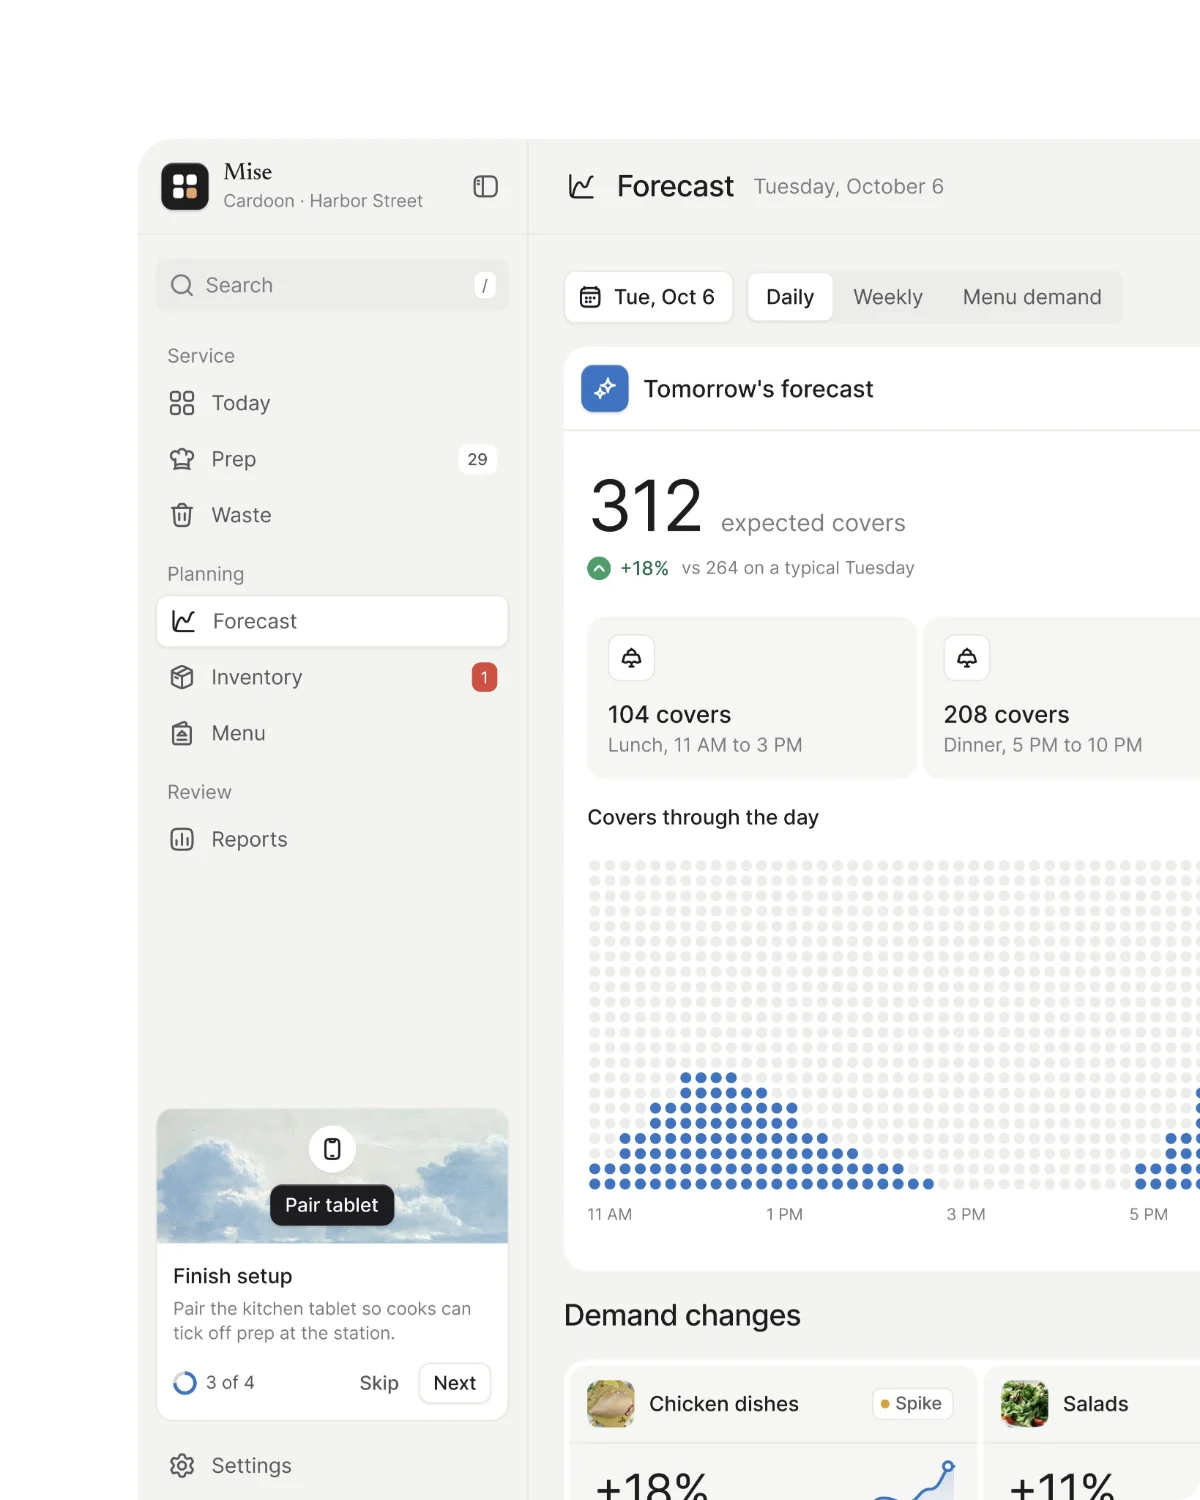The height and width of the screenshot is (1500, 1200).
Task: Click the Chicken dishes title text
Action: coord(724,1404)
